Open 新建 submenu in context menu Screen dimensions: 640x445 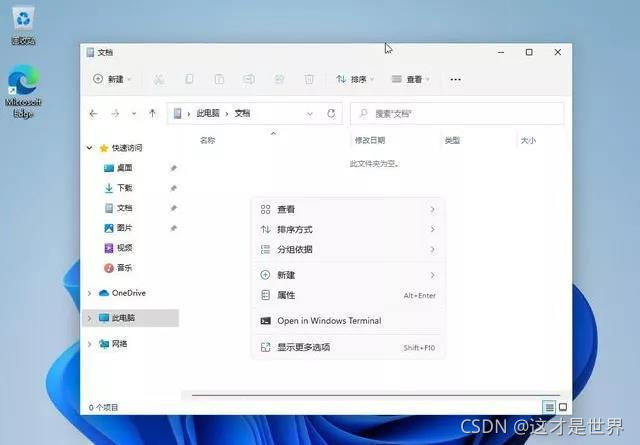[348, 275]
